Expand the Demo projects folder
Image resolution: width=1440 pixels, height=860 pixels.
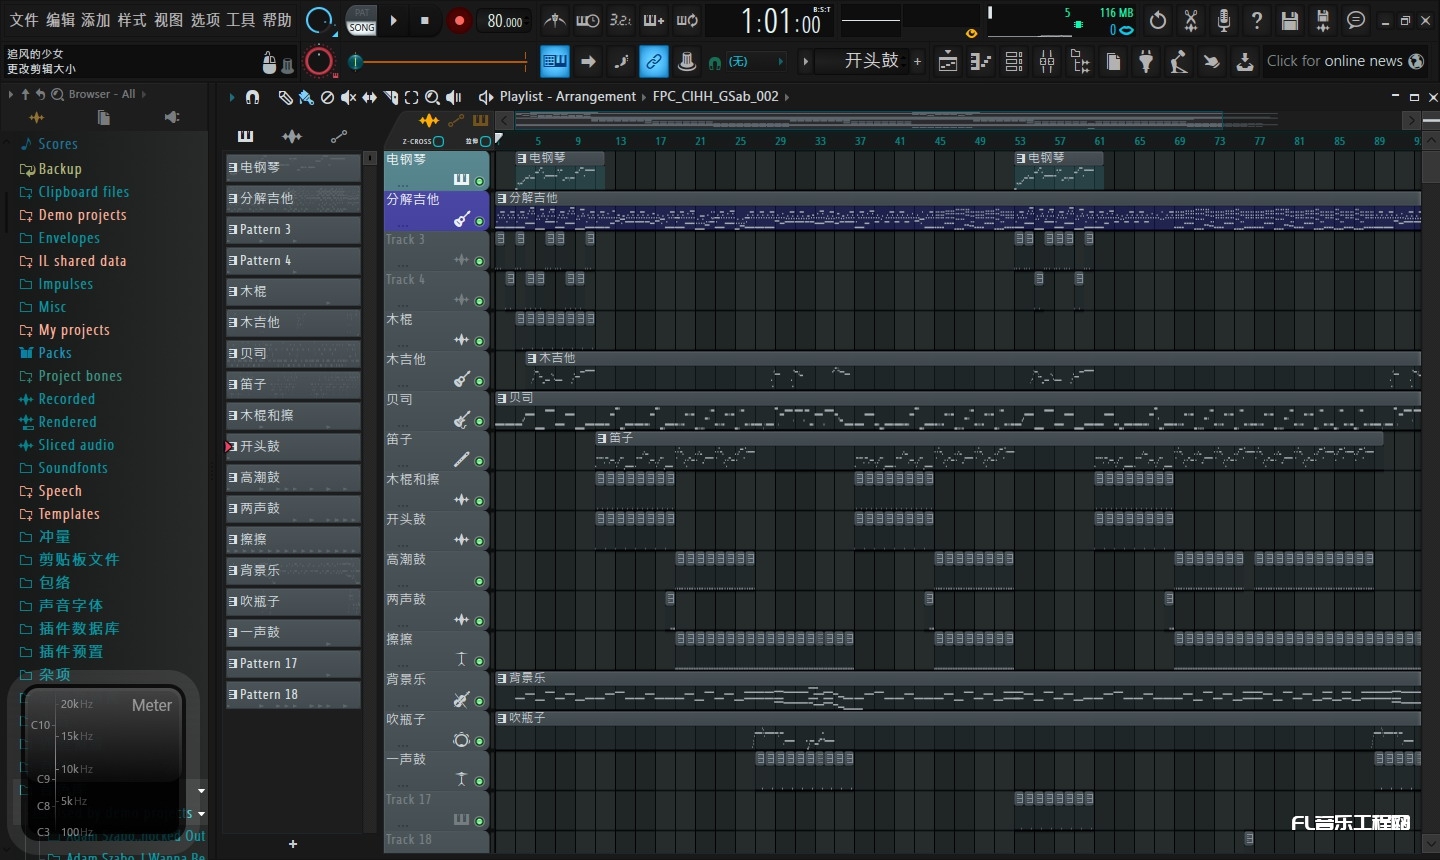(x=82, y=215)
